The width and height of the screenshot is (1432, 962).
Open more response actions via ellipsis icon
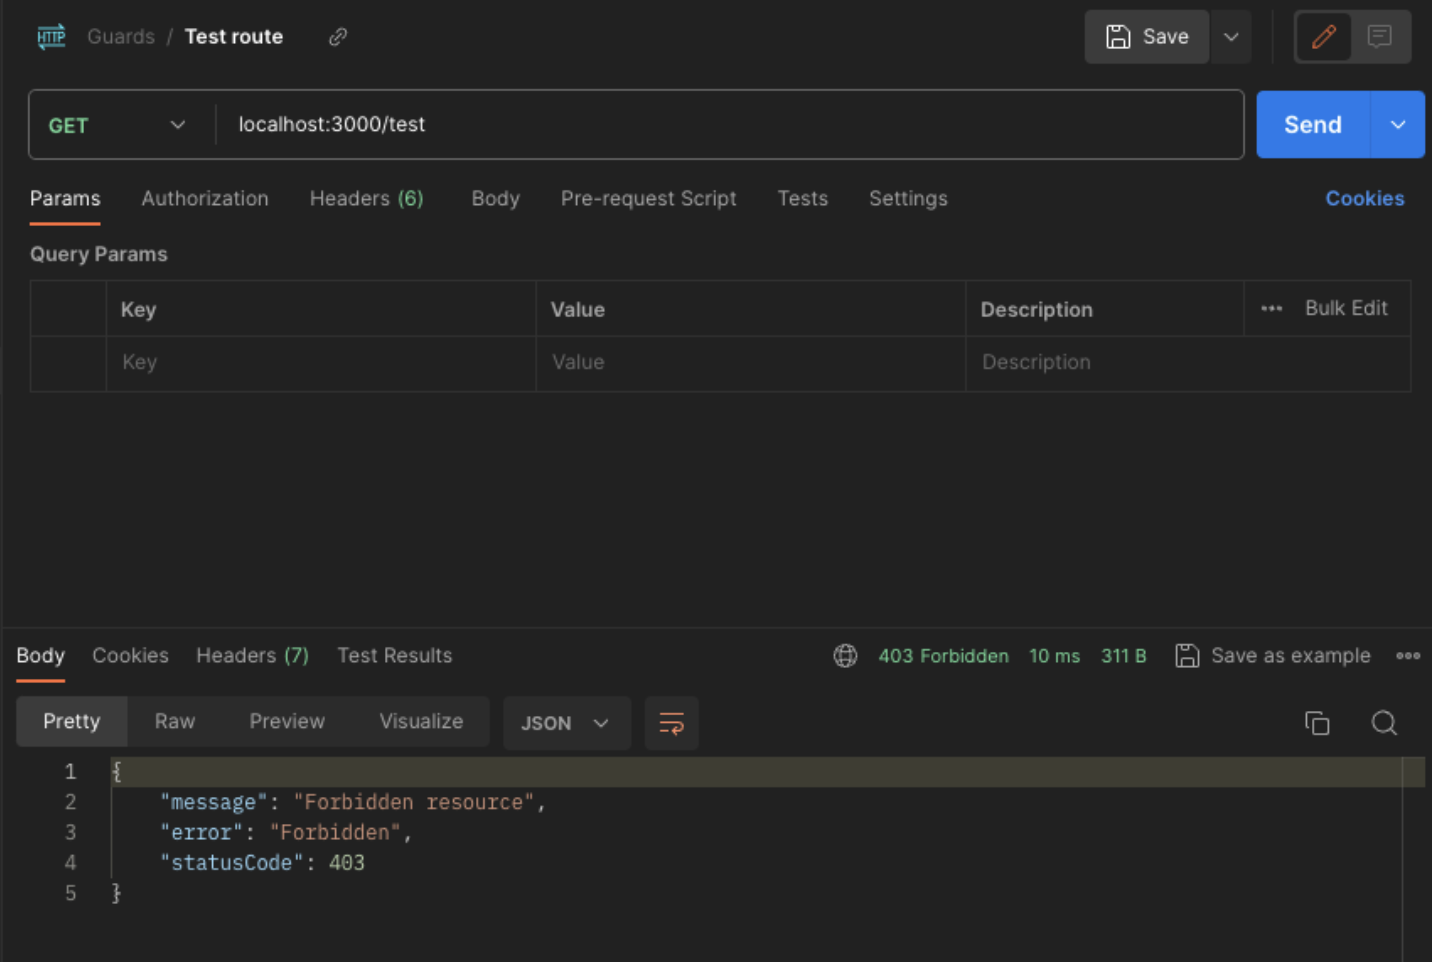coord(1409,656)
